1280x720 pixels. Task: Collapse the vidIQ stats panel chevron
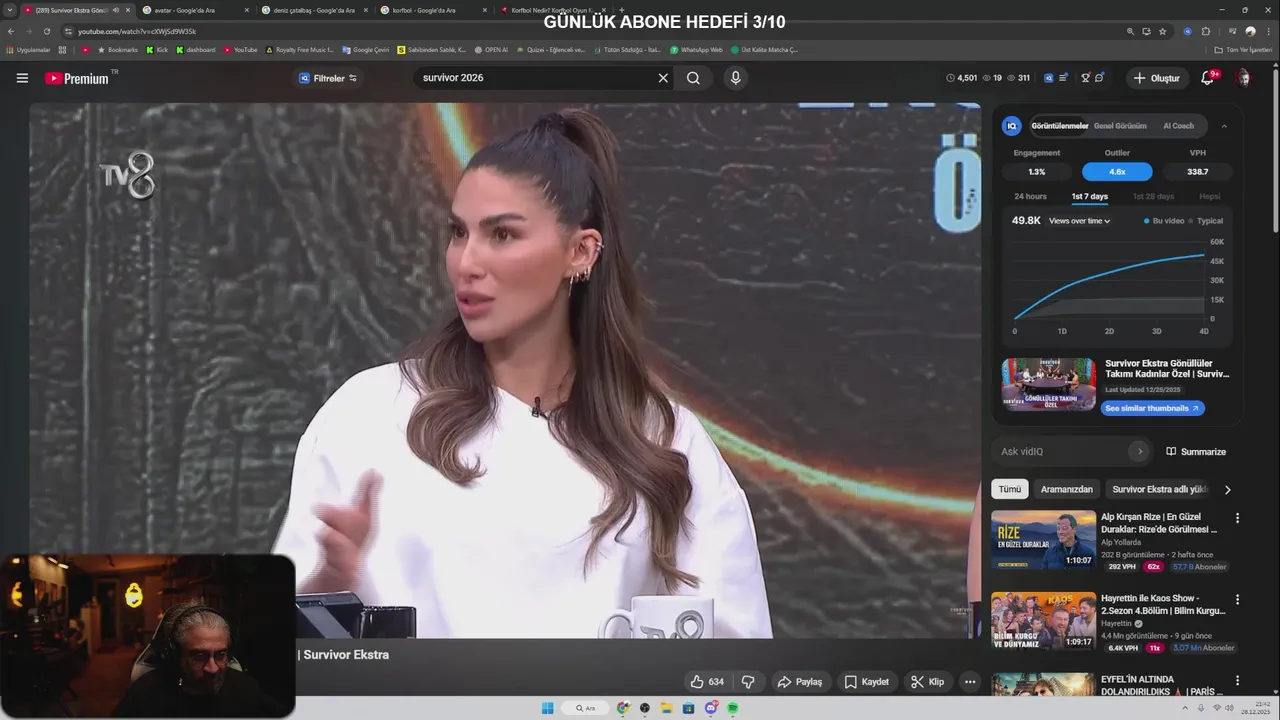click(1224, 126)
